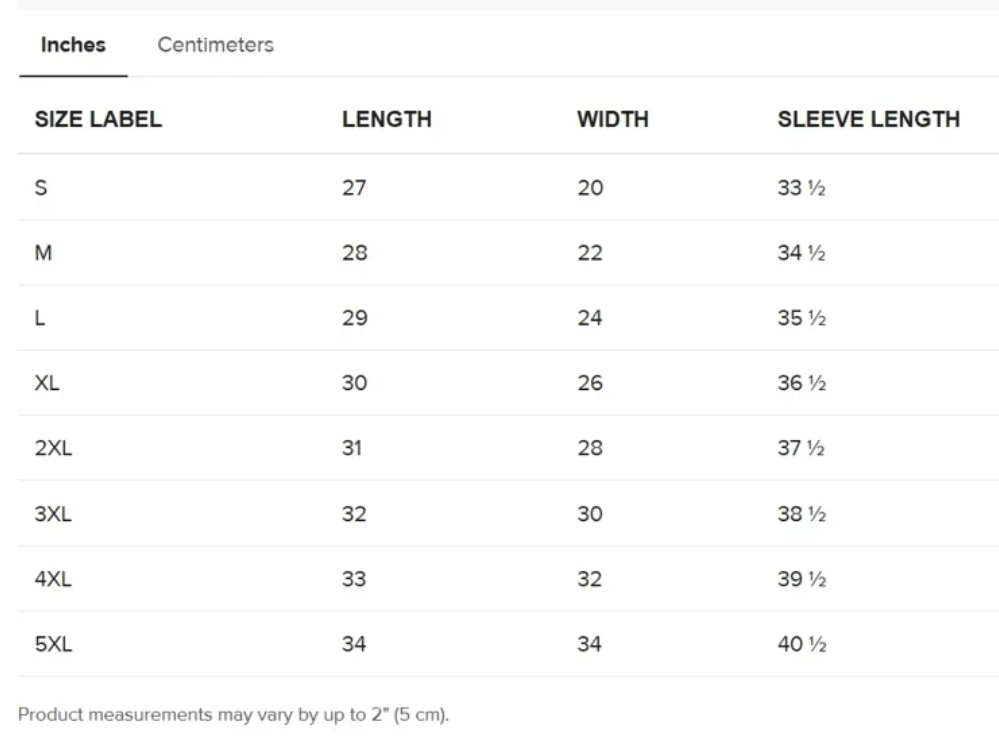The width and height of the screenshot is (999, 738).
Task: Select the 3XL size row label
Action: point(53,514)
